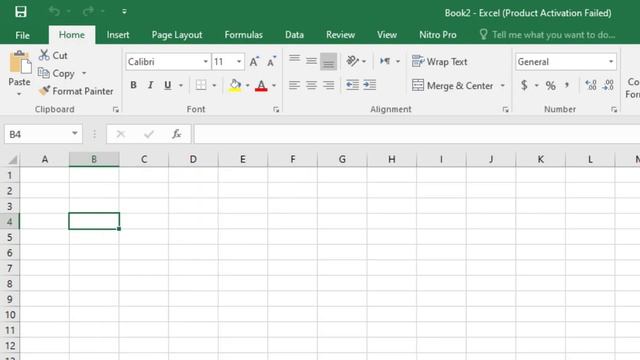640x360 pixels.
Task: Click the Increase Indent icon
Action: tap(369, 85)
